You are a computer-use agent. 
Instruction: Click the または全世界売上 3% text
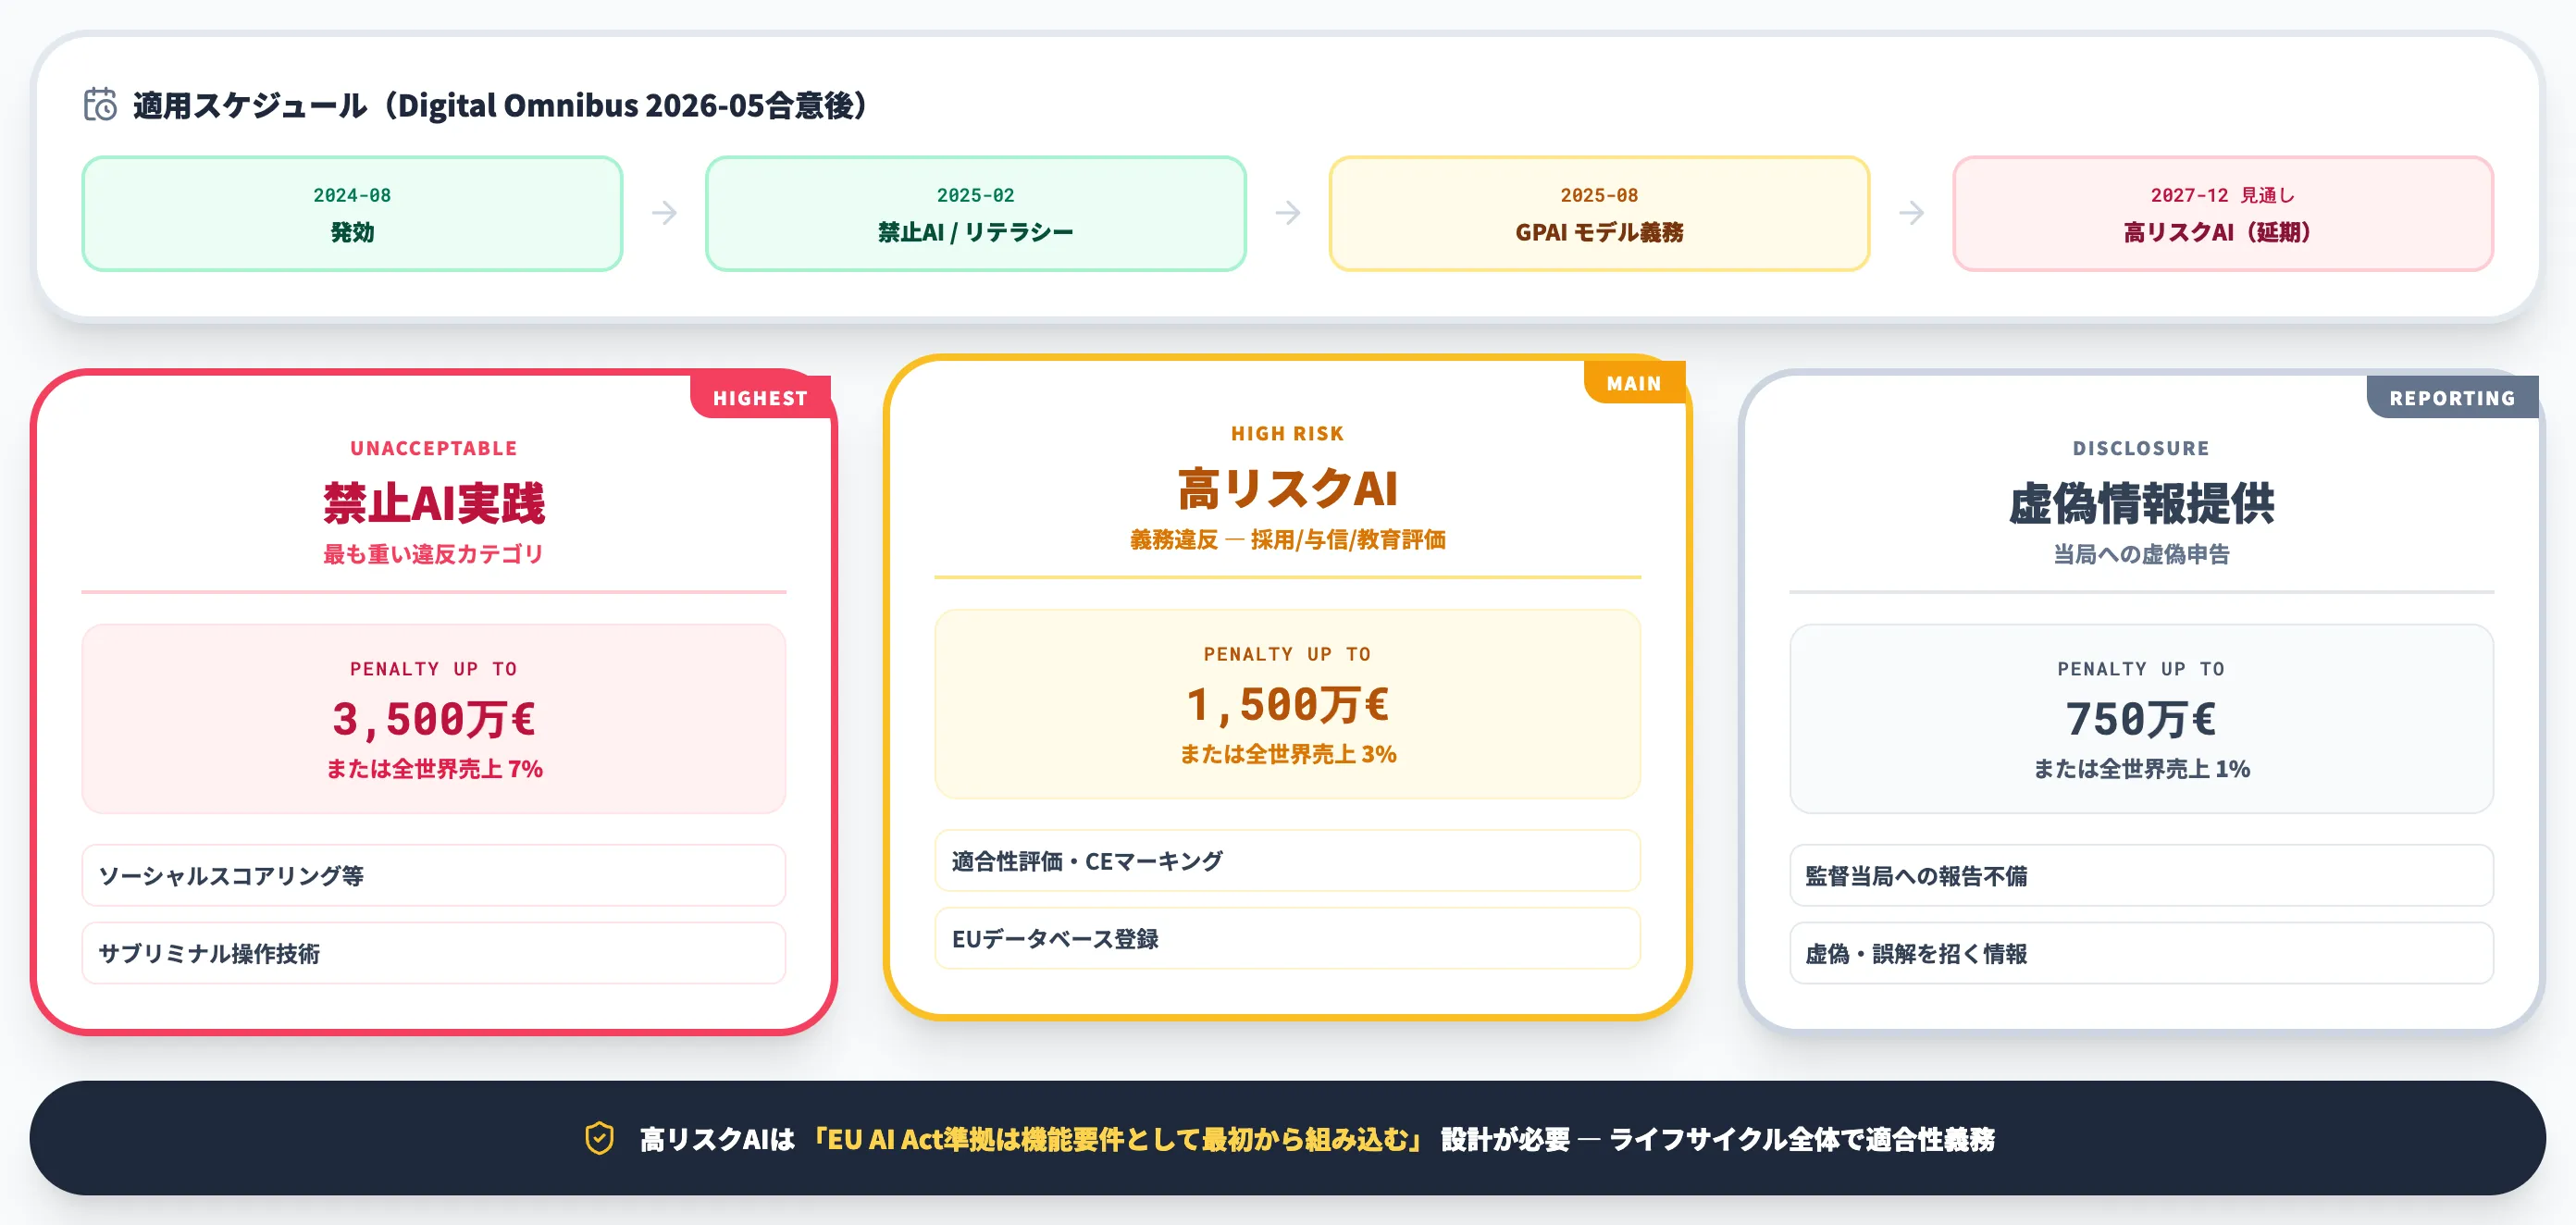(x=1287, y=753)
